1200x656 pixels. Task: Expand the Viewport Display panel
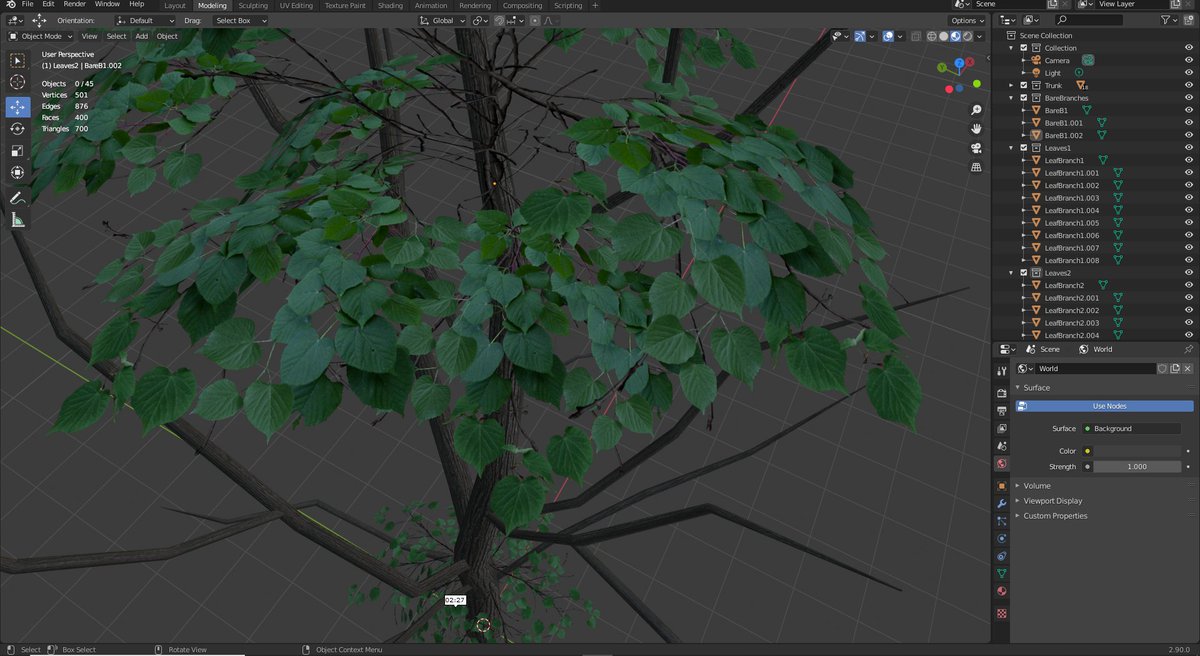coord(1052,501)
